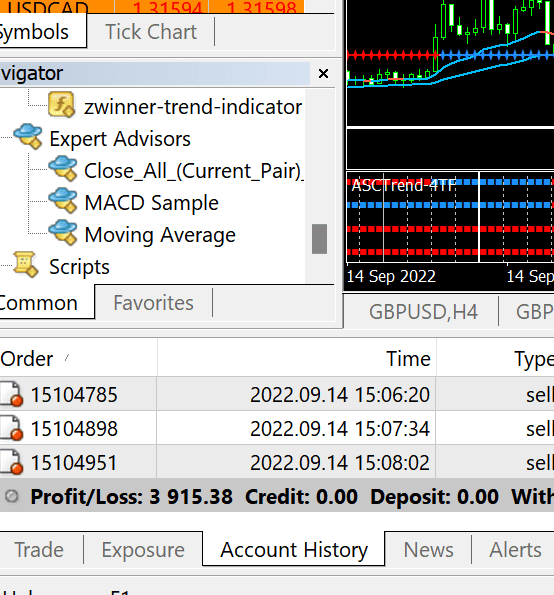The image size is (554, 595).
Task: Click the Moving Average advisor icon
Action: tap(63, 232)
